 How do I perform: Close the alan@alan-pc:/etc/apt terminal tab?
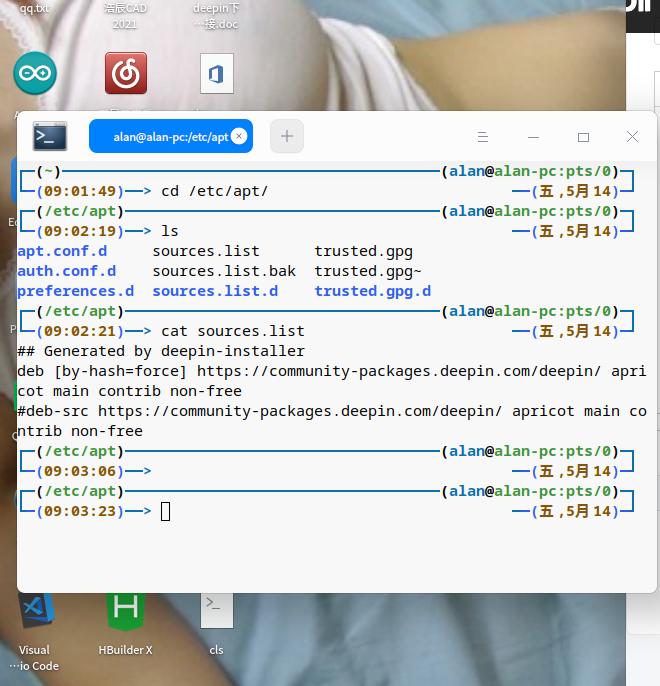tap(239, 136)
